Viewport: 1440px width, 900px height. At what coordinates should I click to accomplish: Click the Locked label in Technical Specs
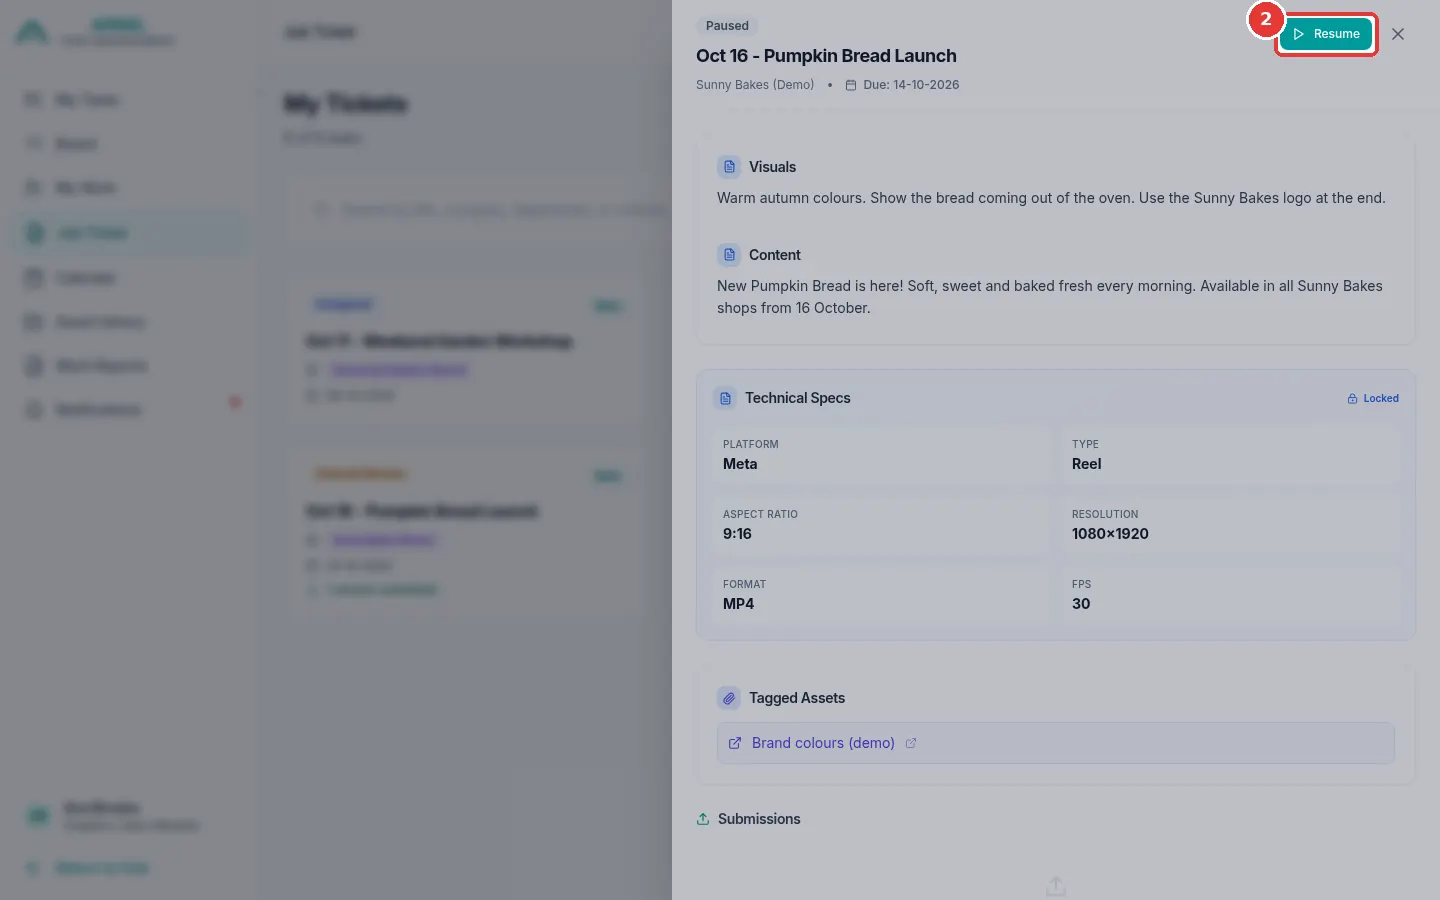(x=1381, y=398)
